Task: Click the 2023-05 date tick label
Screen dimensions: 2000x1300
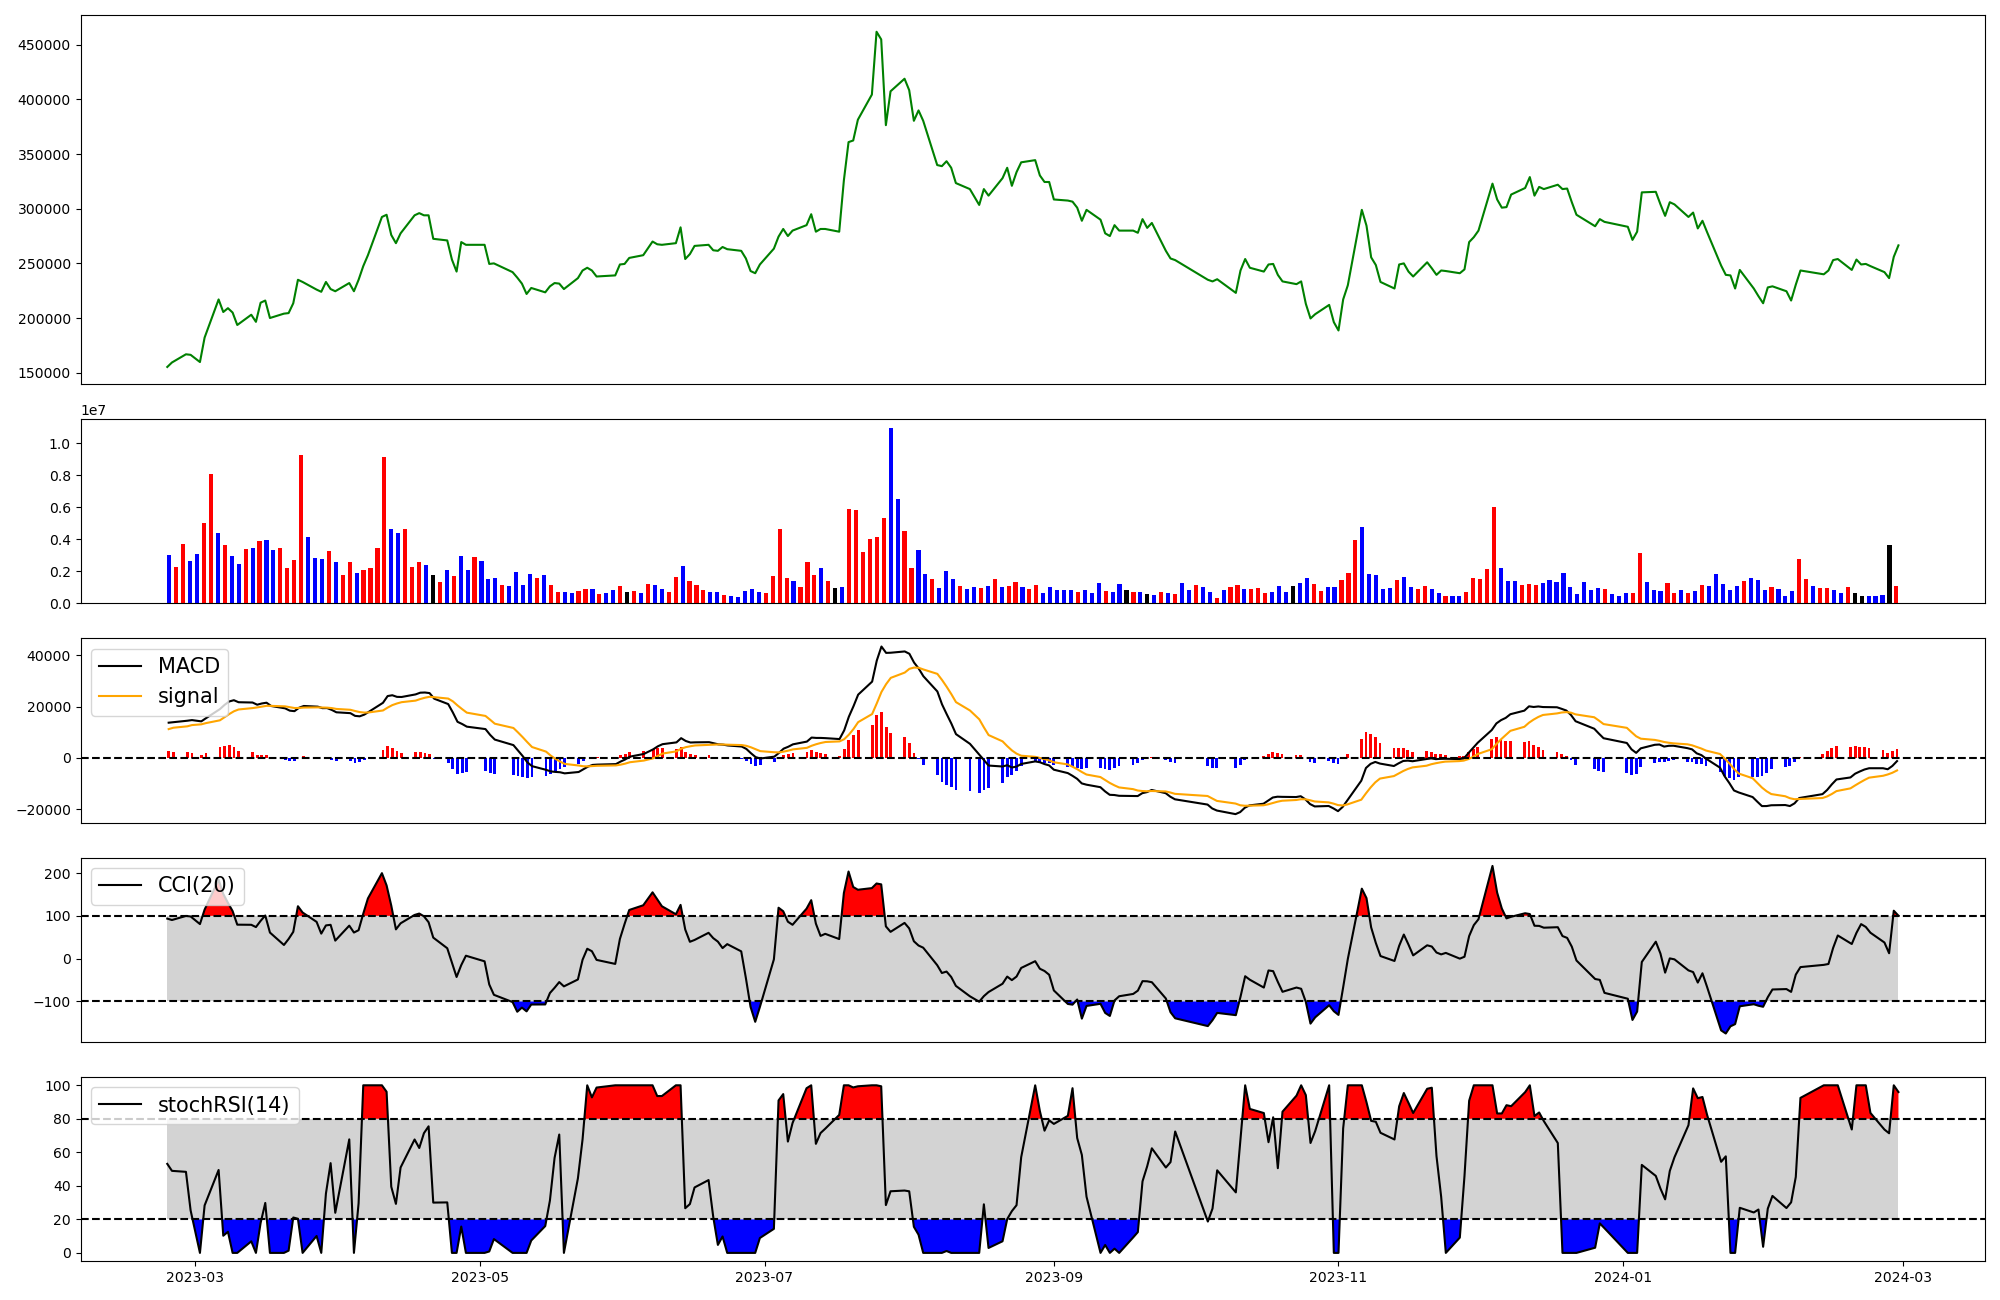Action: pyautogui.click(x=480, y=1277)
